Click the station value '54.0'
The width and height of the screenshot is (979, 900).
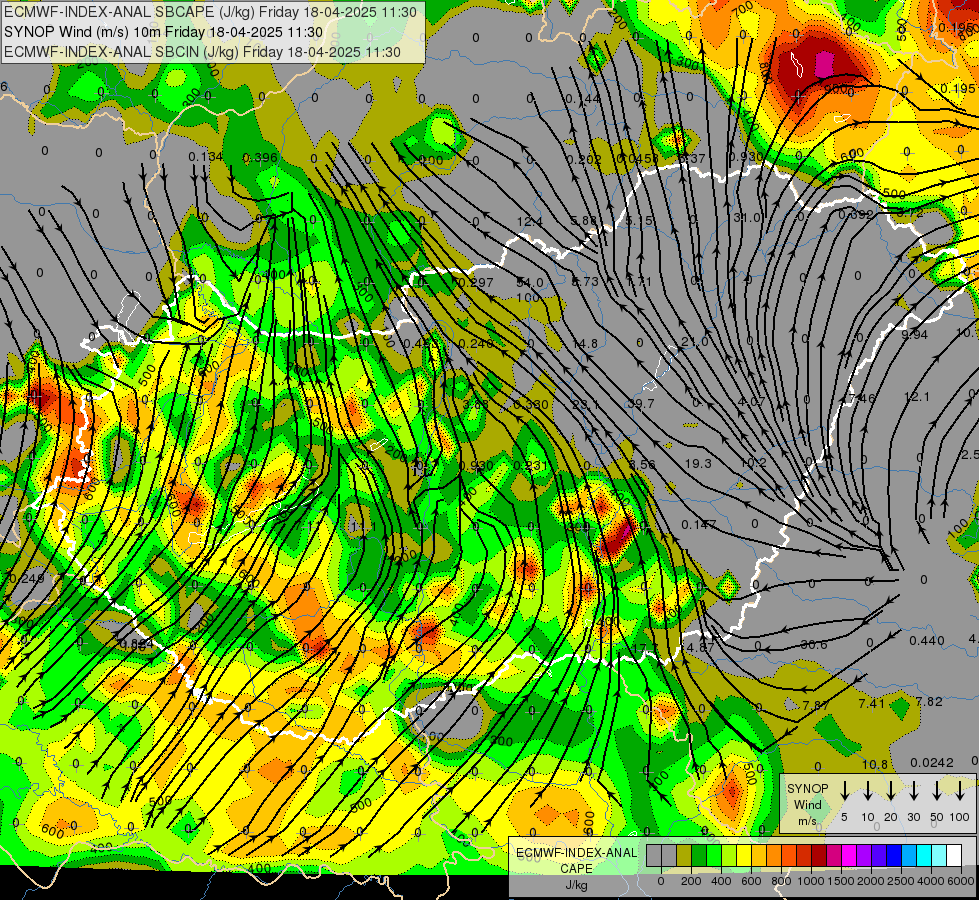(x=529, y=283)
